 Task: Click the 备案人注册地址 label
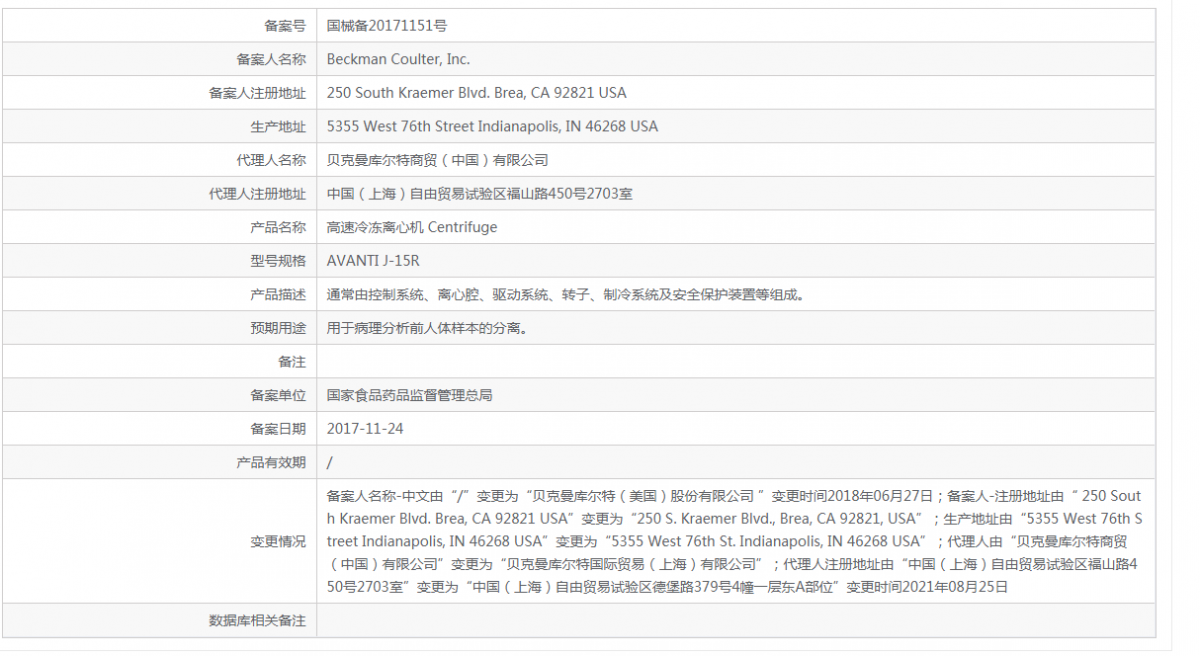257,93
